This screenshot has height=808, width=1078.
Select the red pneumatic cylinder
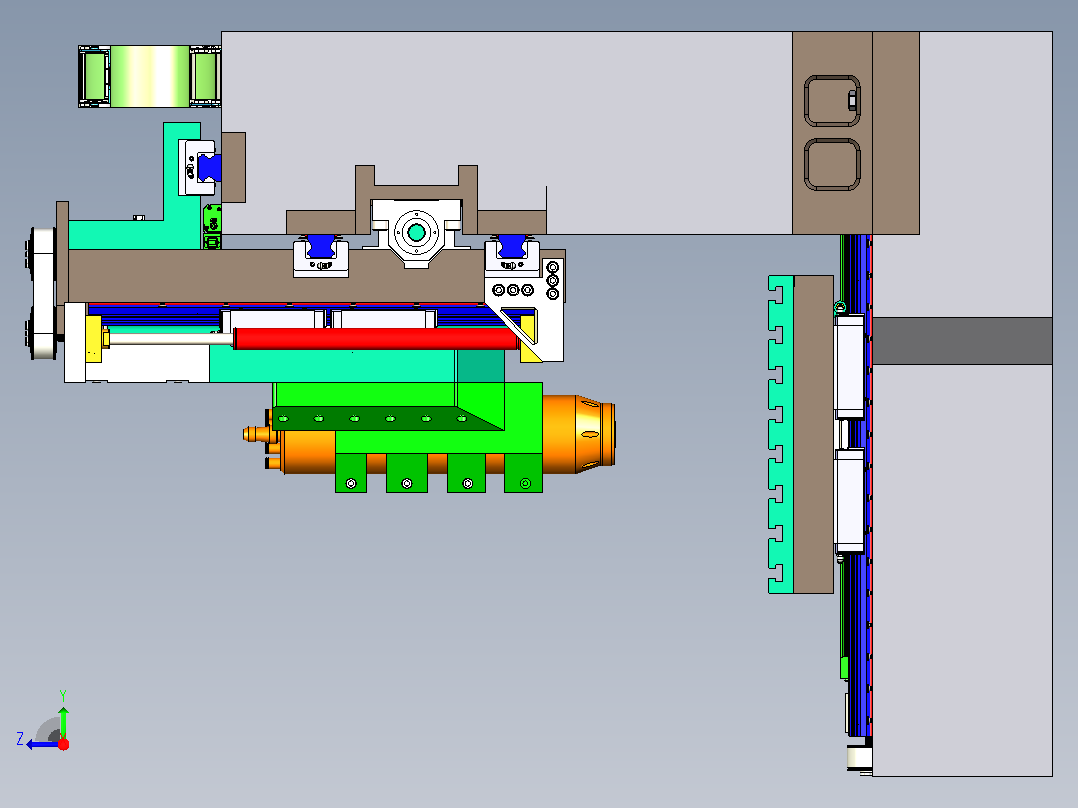(376, 339)
